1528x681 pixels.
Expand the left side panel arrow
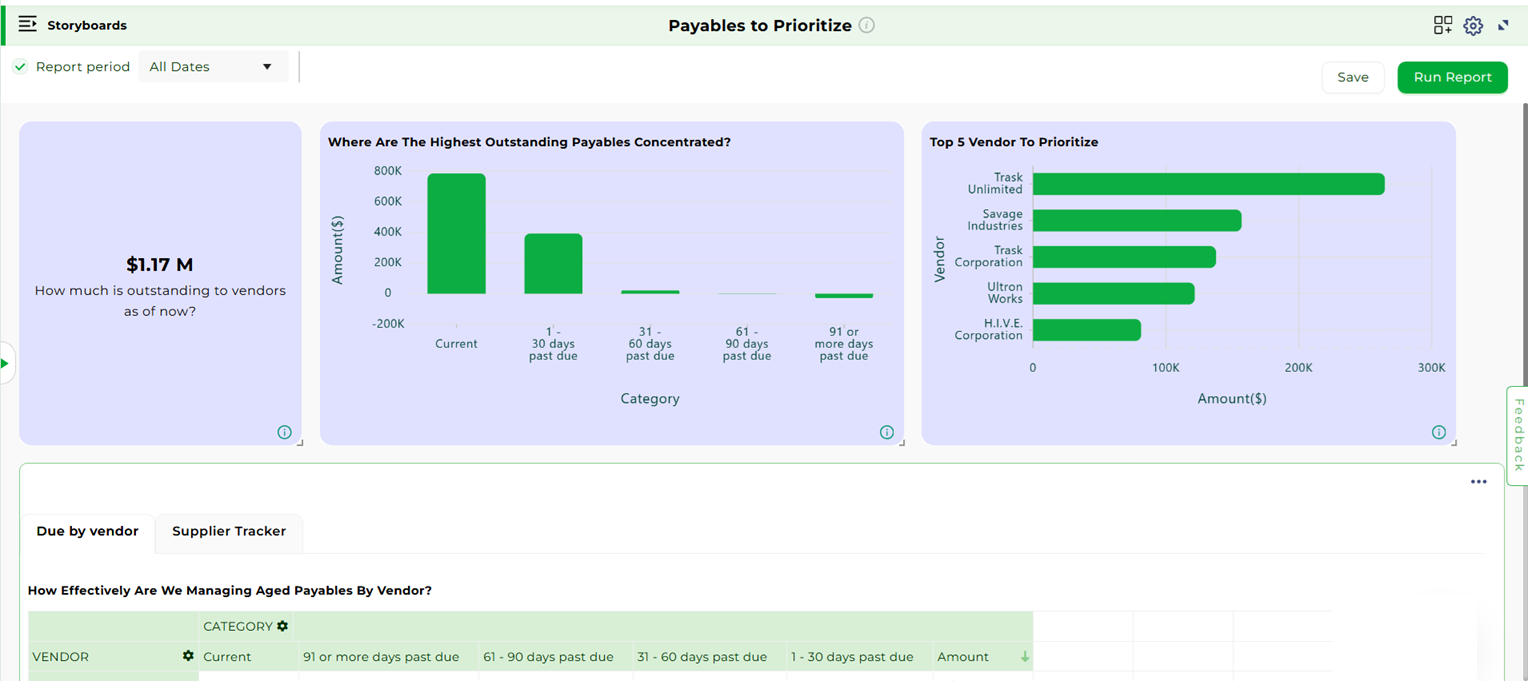pyautogui.click(x=5, y=363)
